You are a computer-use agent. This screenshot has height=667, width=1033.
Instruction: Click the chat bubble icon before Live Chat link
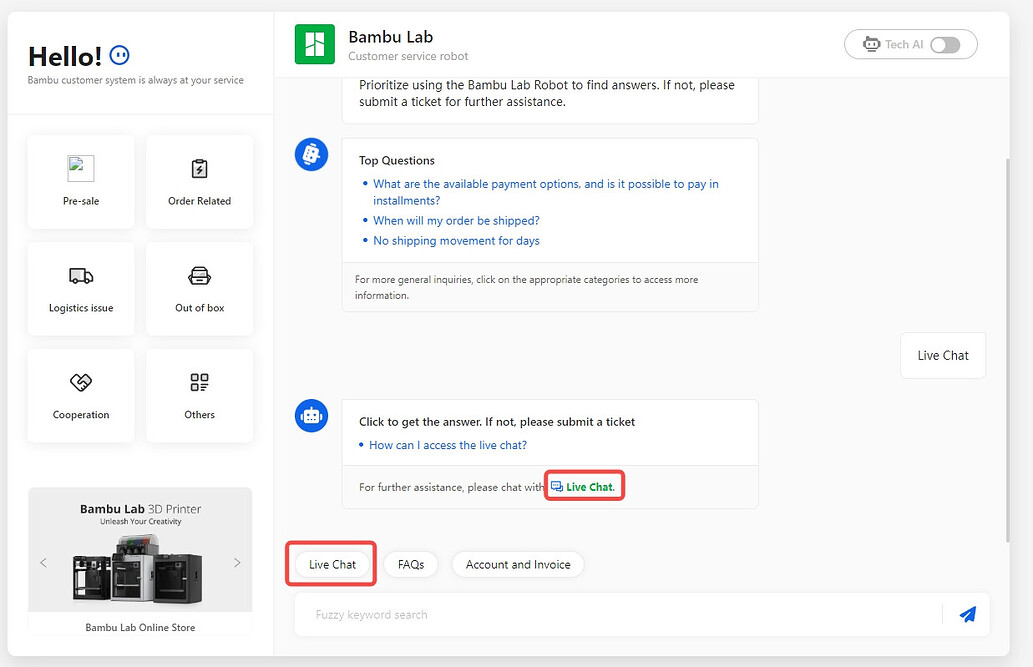(557, 486)
